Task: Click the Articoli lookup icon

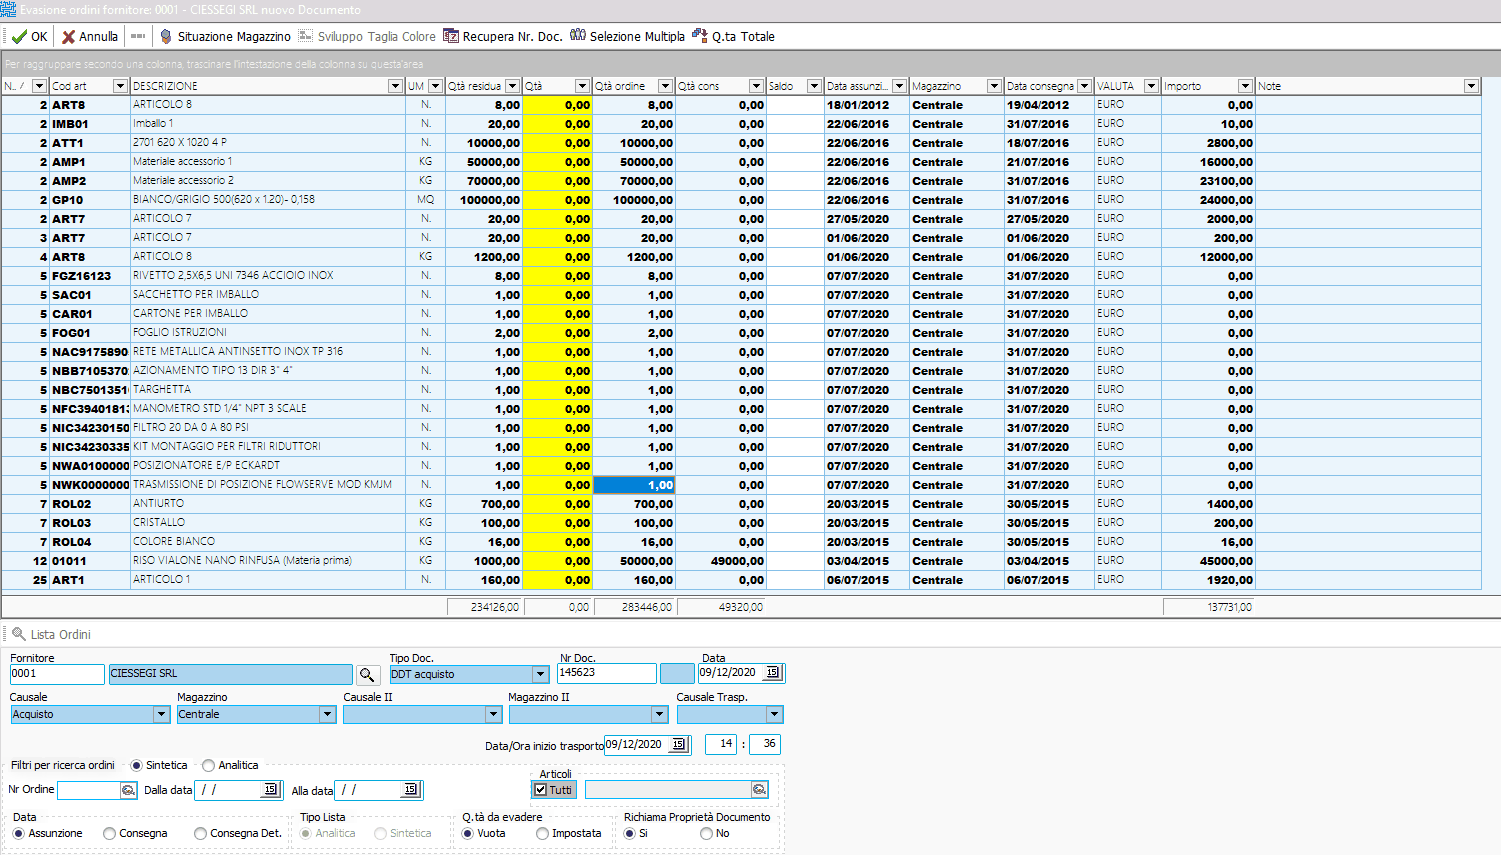Action: click(759, 790)
